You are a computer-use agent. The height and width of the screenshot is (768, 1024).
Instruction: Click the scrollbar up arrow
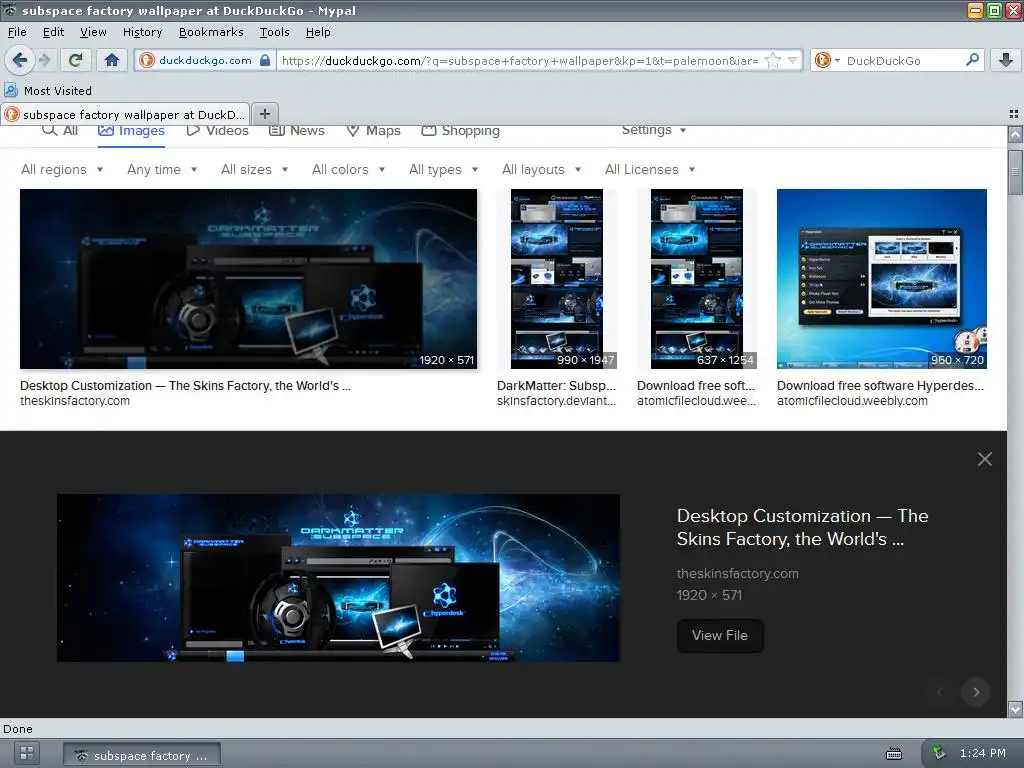[1015, 135]
